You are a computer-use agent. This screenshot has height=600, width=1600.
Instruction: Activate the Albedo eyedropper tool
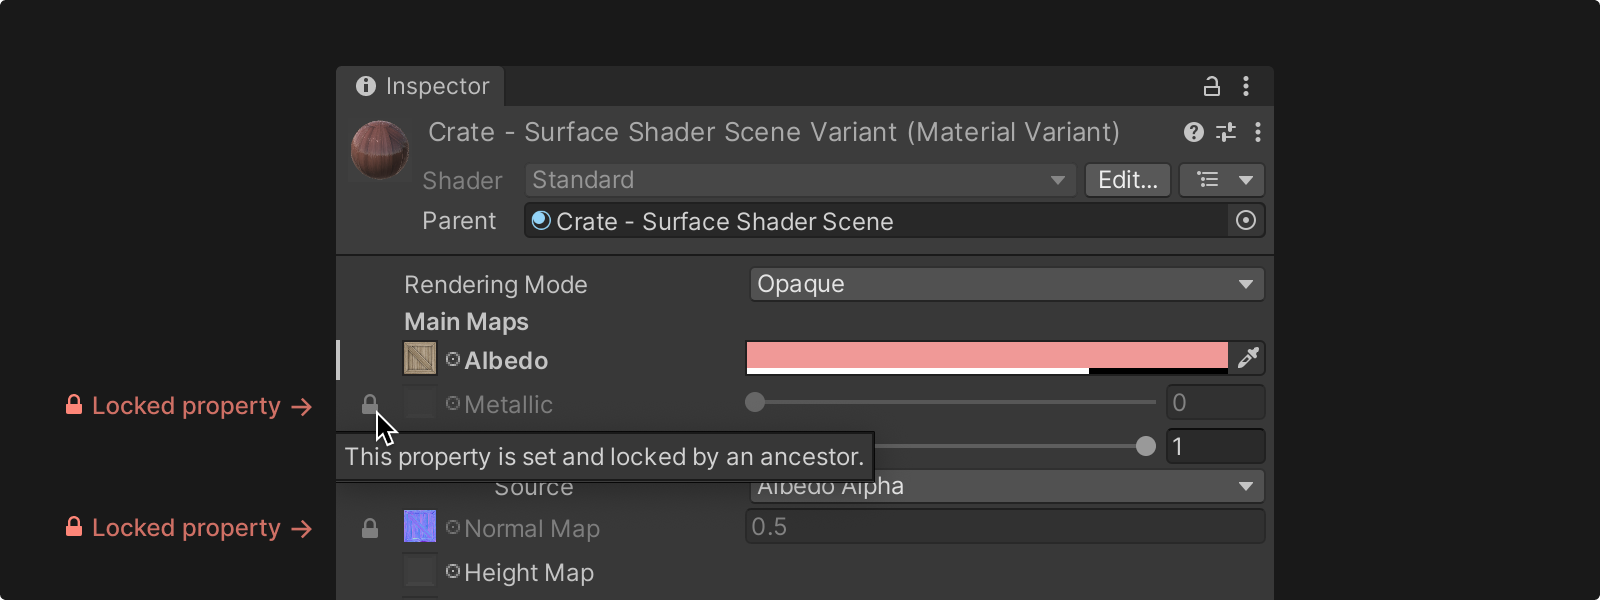(x=1248, y=358)
